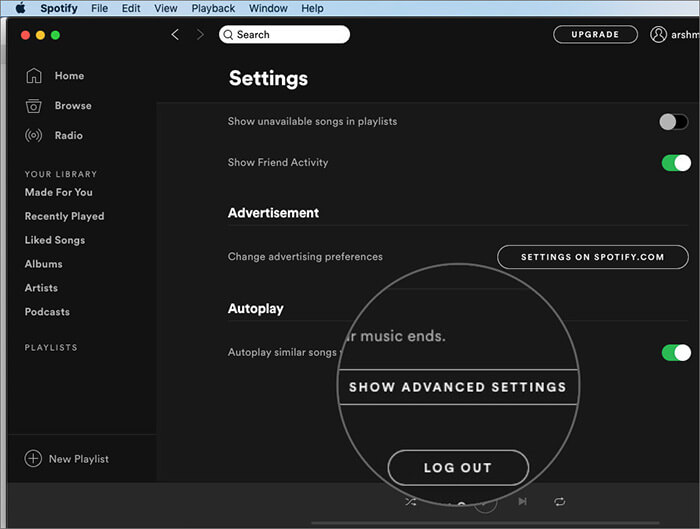Open the arshm account name
700x529 pixels.
pos(685,35)
